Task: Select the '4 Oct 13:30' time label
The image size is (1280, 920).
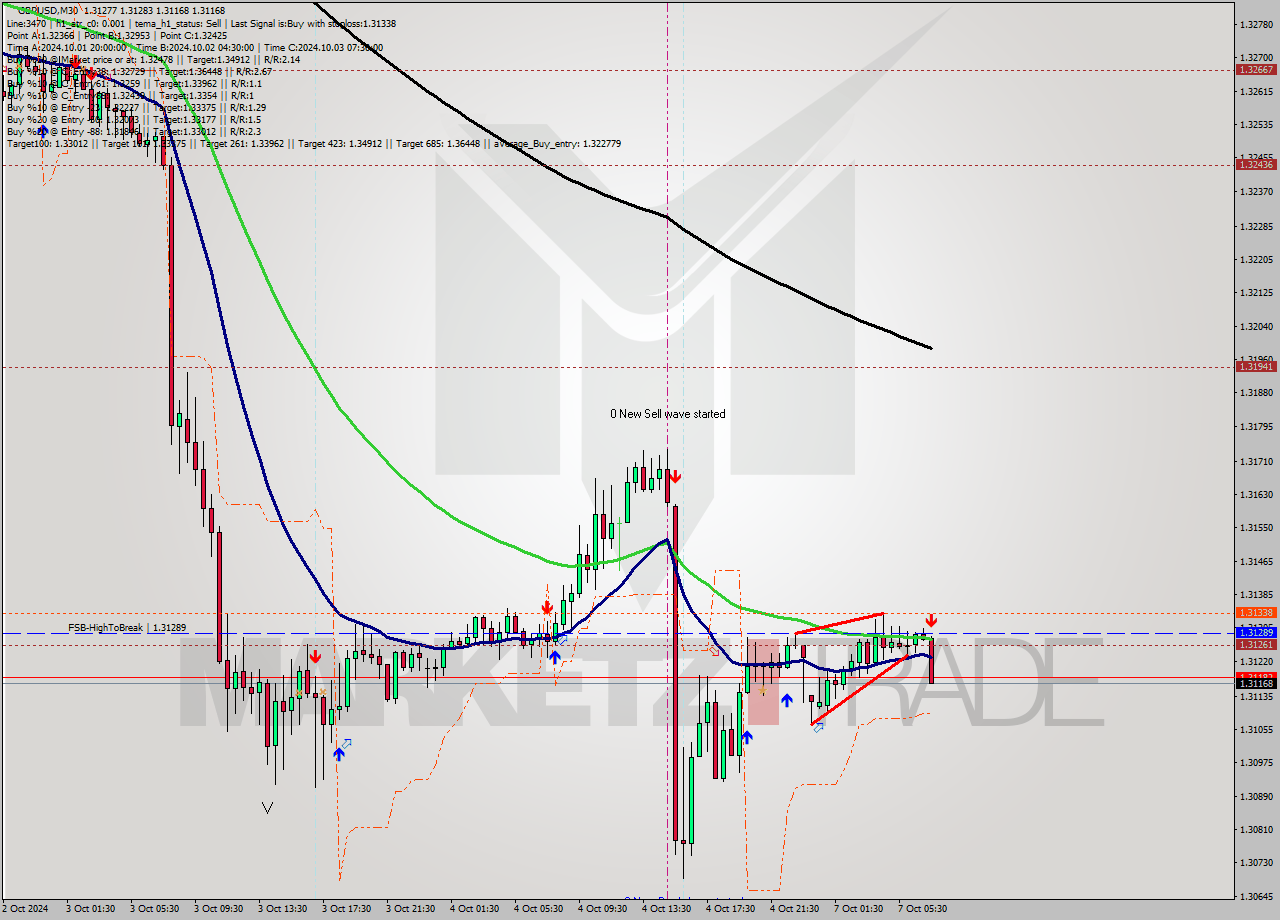Action: [667, 909]
